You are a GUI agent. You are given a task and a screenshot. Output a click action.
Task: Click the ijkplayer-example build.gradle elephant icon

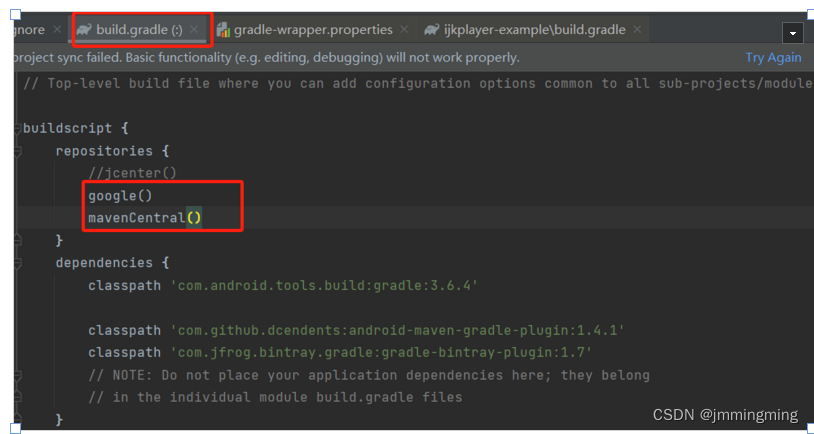tap(432, 30)
